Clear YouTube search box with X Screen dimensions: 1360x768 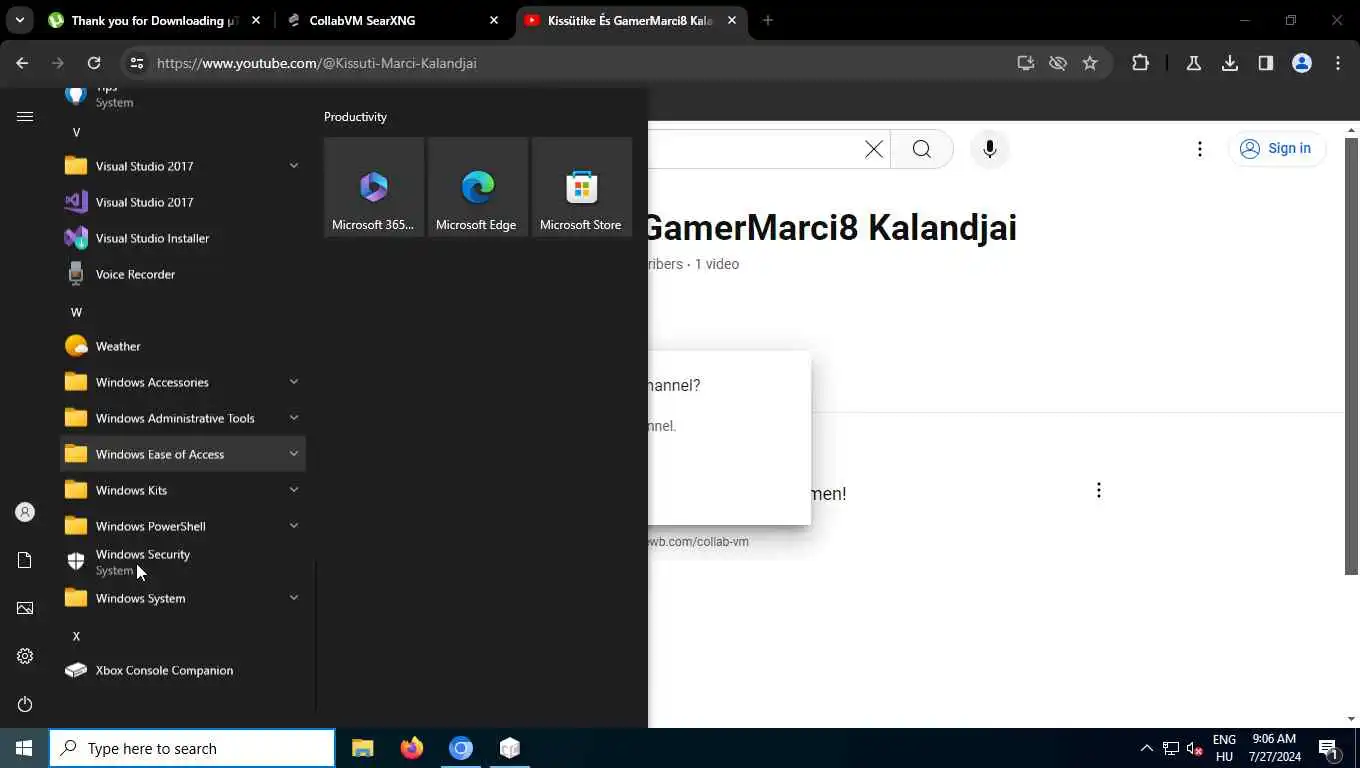click(873, 149)
